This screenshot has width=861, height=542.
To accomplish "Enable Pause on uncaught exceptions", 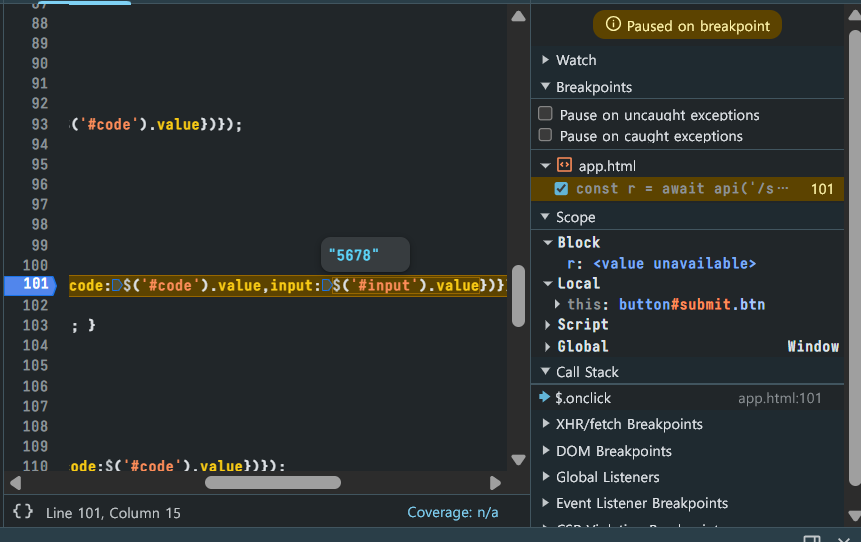I will tap(545, 114).
